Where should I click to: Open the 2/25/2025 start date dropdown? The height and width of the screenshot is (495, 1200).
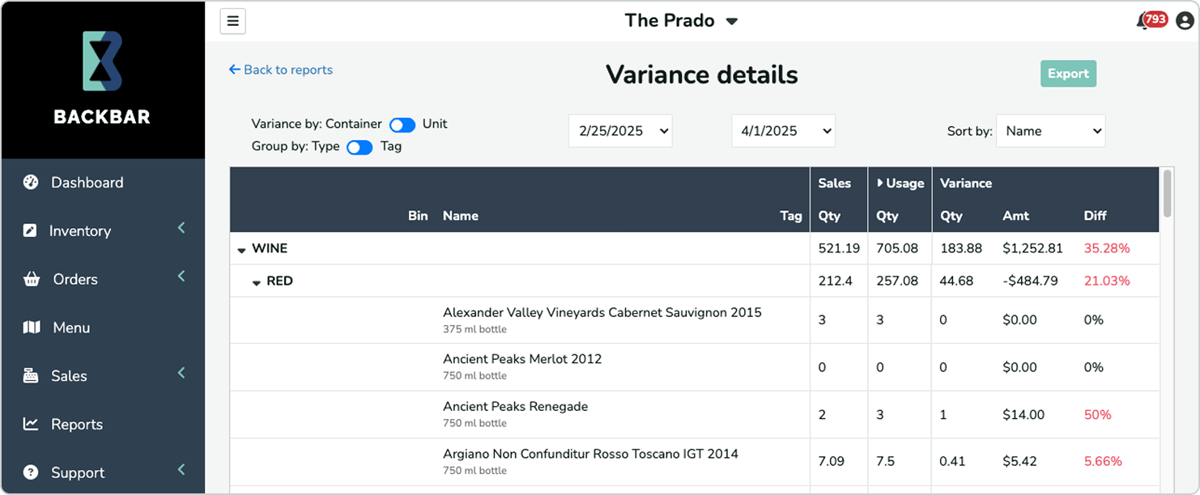[x=620, y=131]
